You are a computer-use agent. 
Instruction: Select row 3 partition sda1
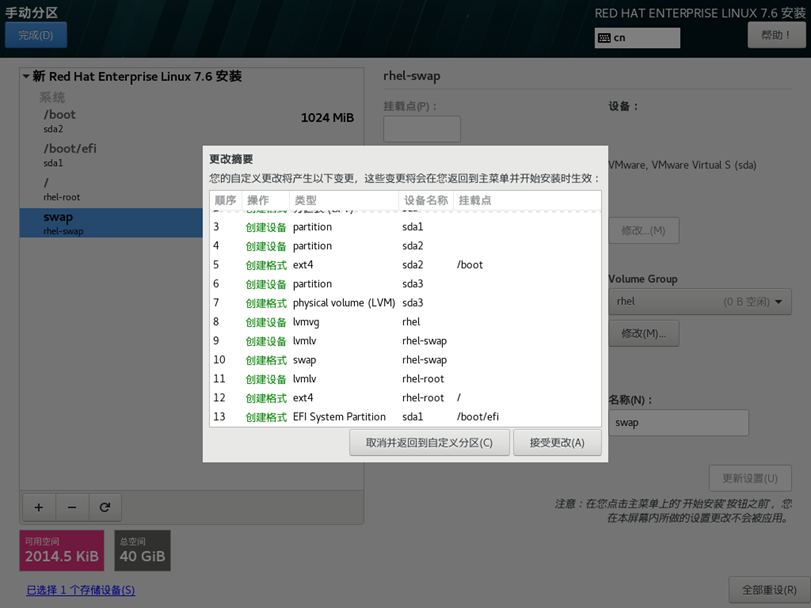coord(406,227)
